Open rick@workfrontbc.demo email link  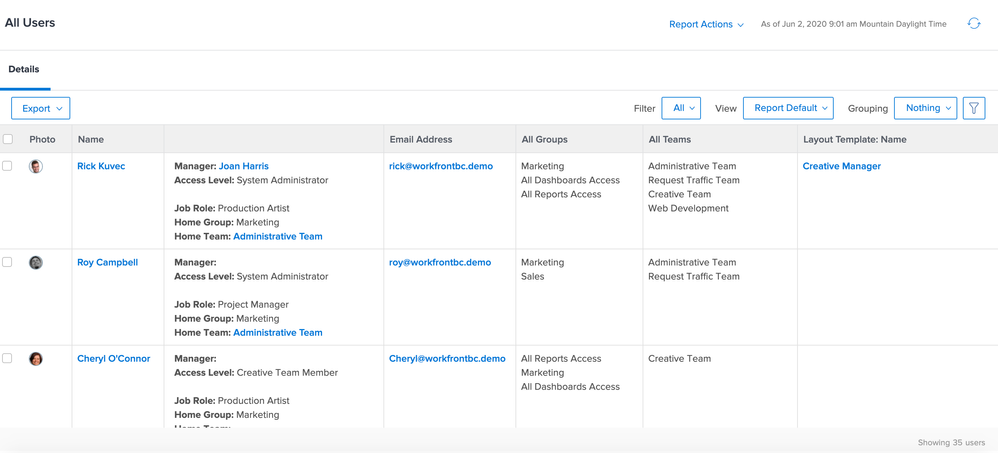(x=441, y=166)
